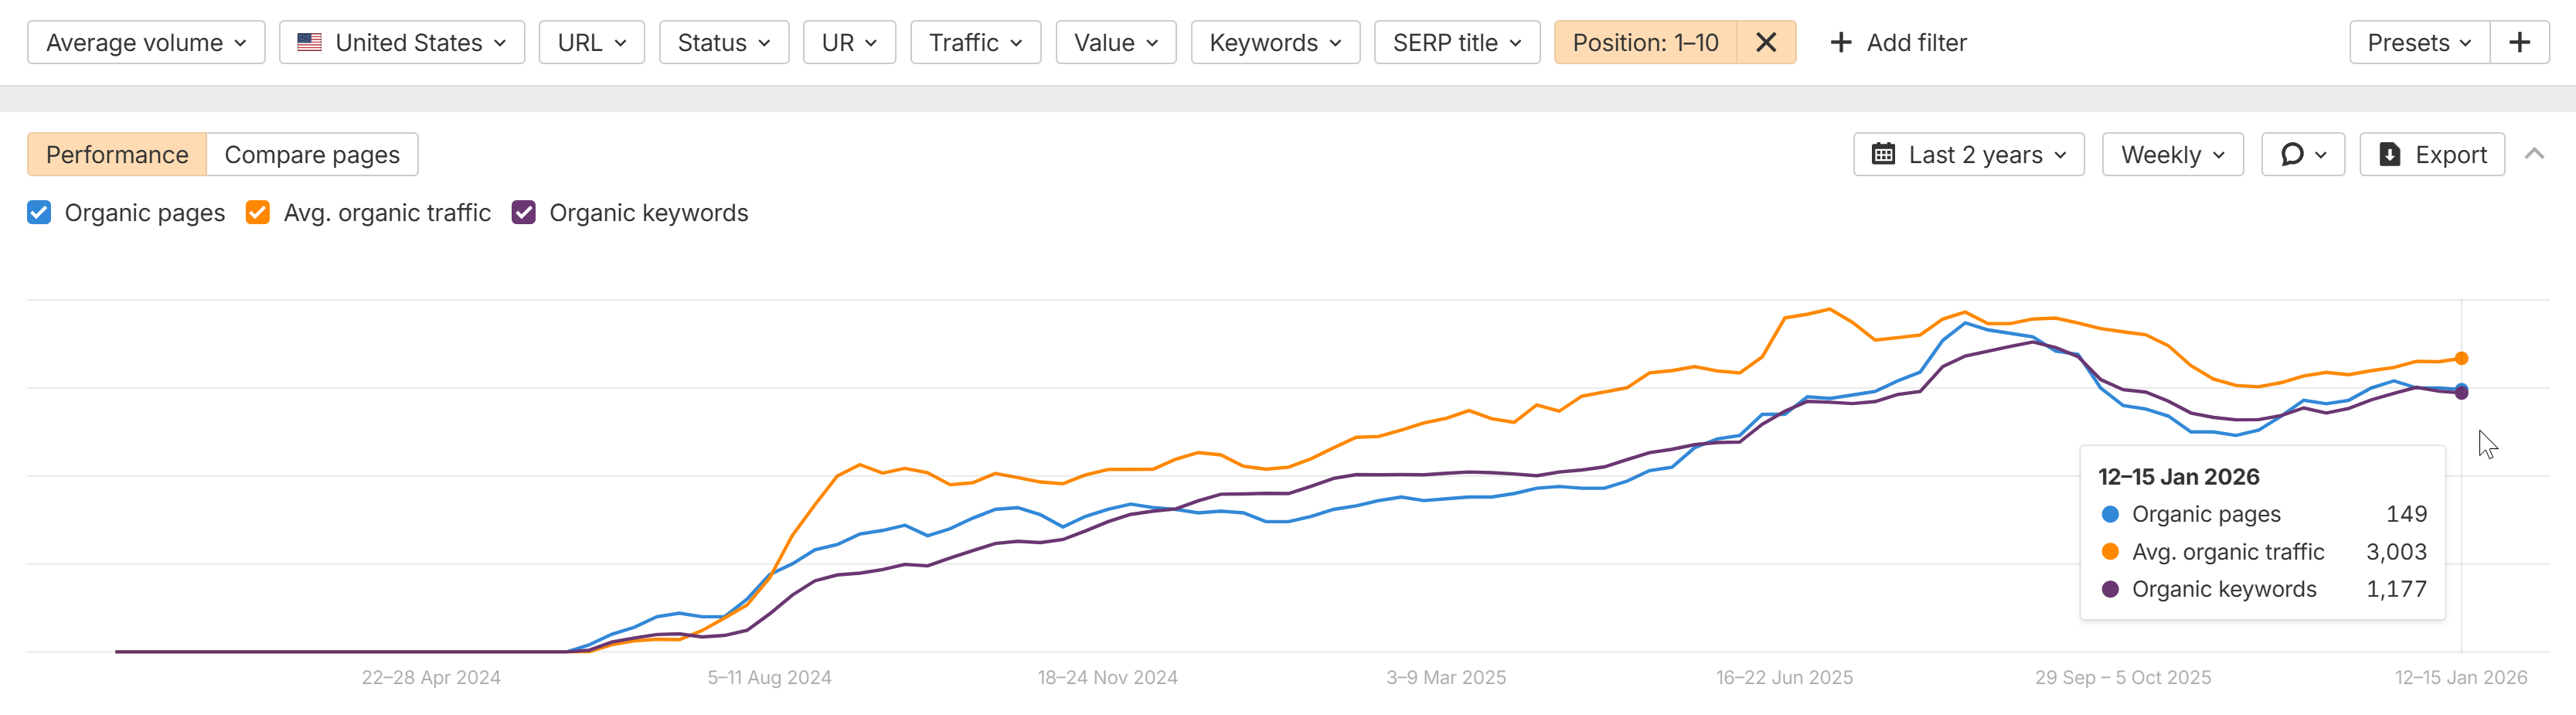Screen dimensions: 2576x715
Task: Open the annotations speech bubble menu
Action: click(x=2302, y=155)
